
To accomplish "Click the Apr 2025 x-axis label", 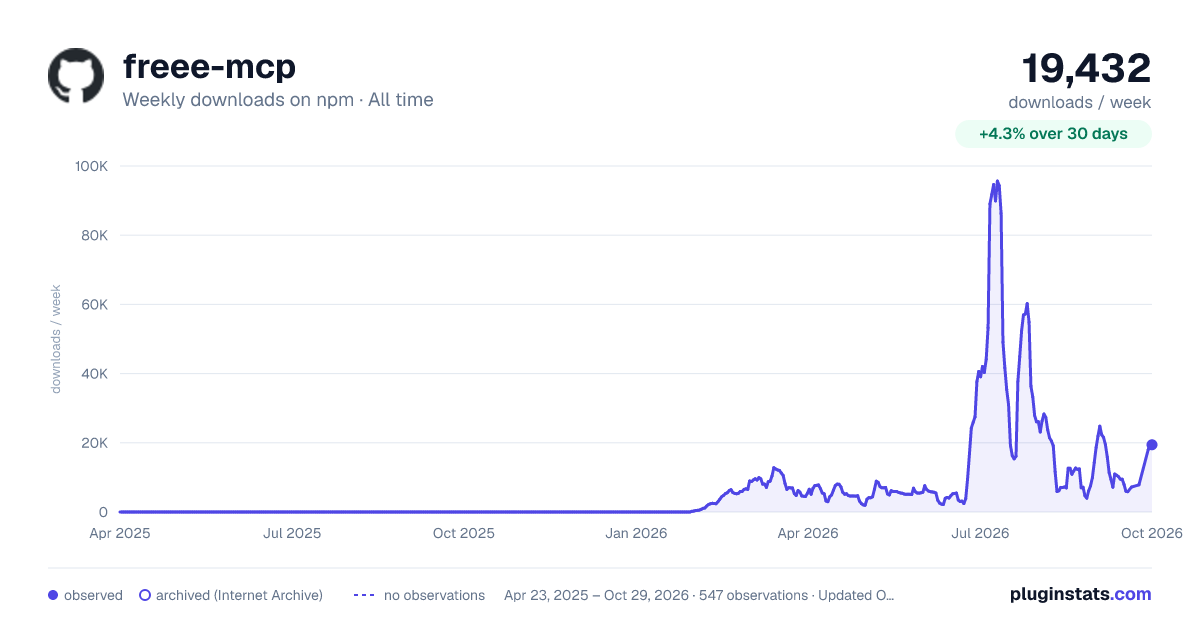I will click(x=119, y=533).
